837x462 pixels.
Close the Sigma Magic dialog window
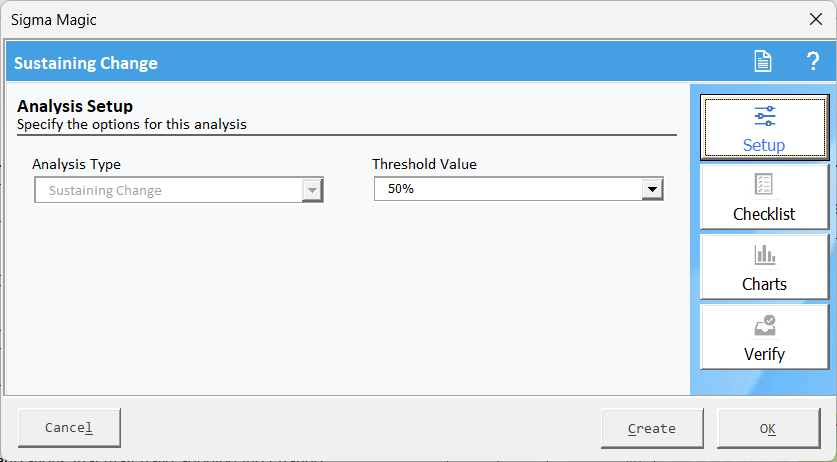pyautogui.click(x=815, y=19)
